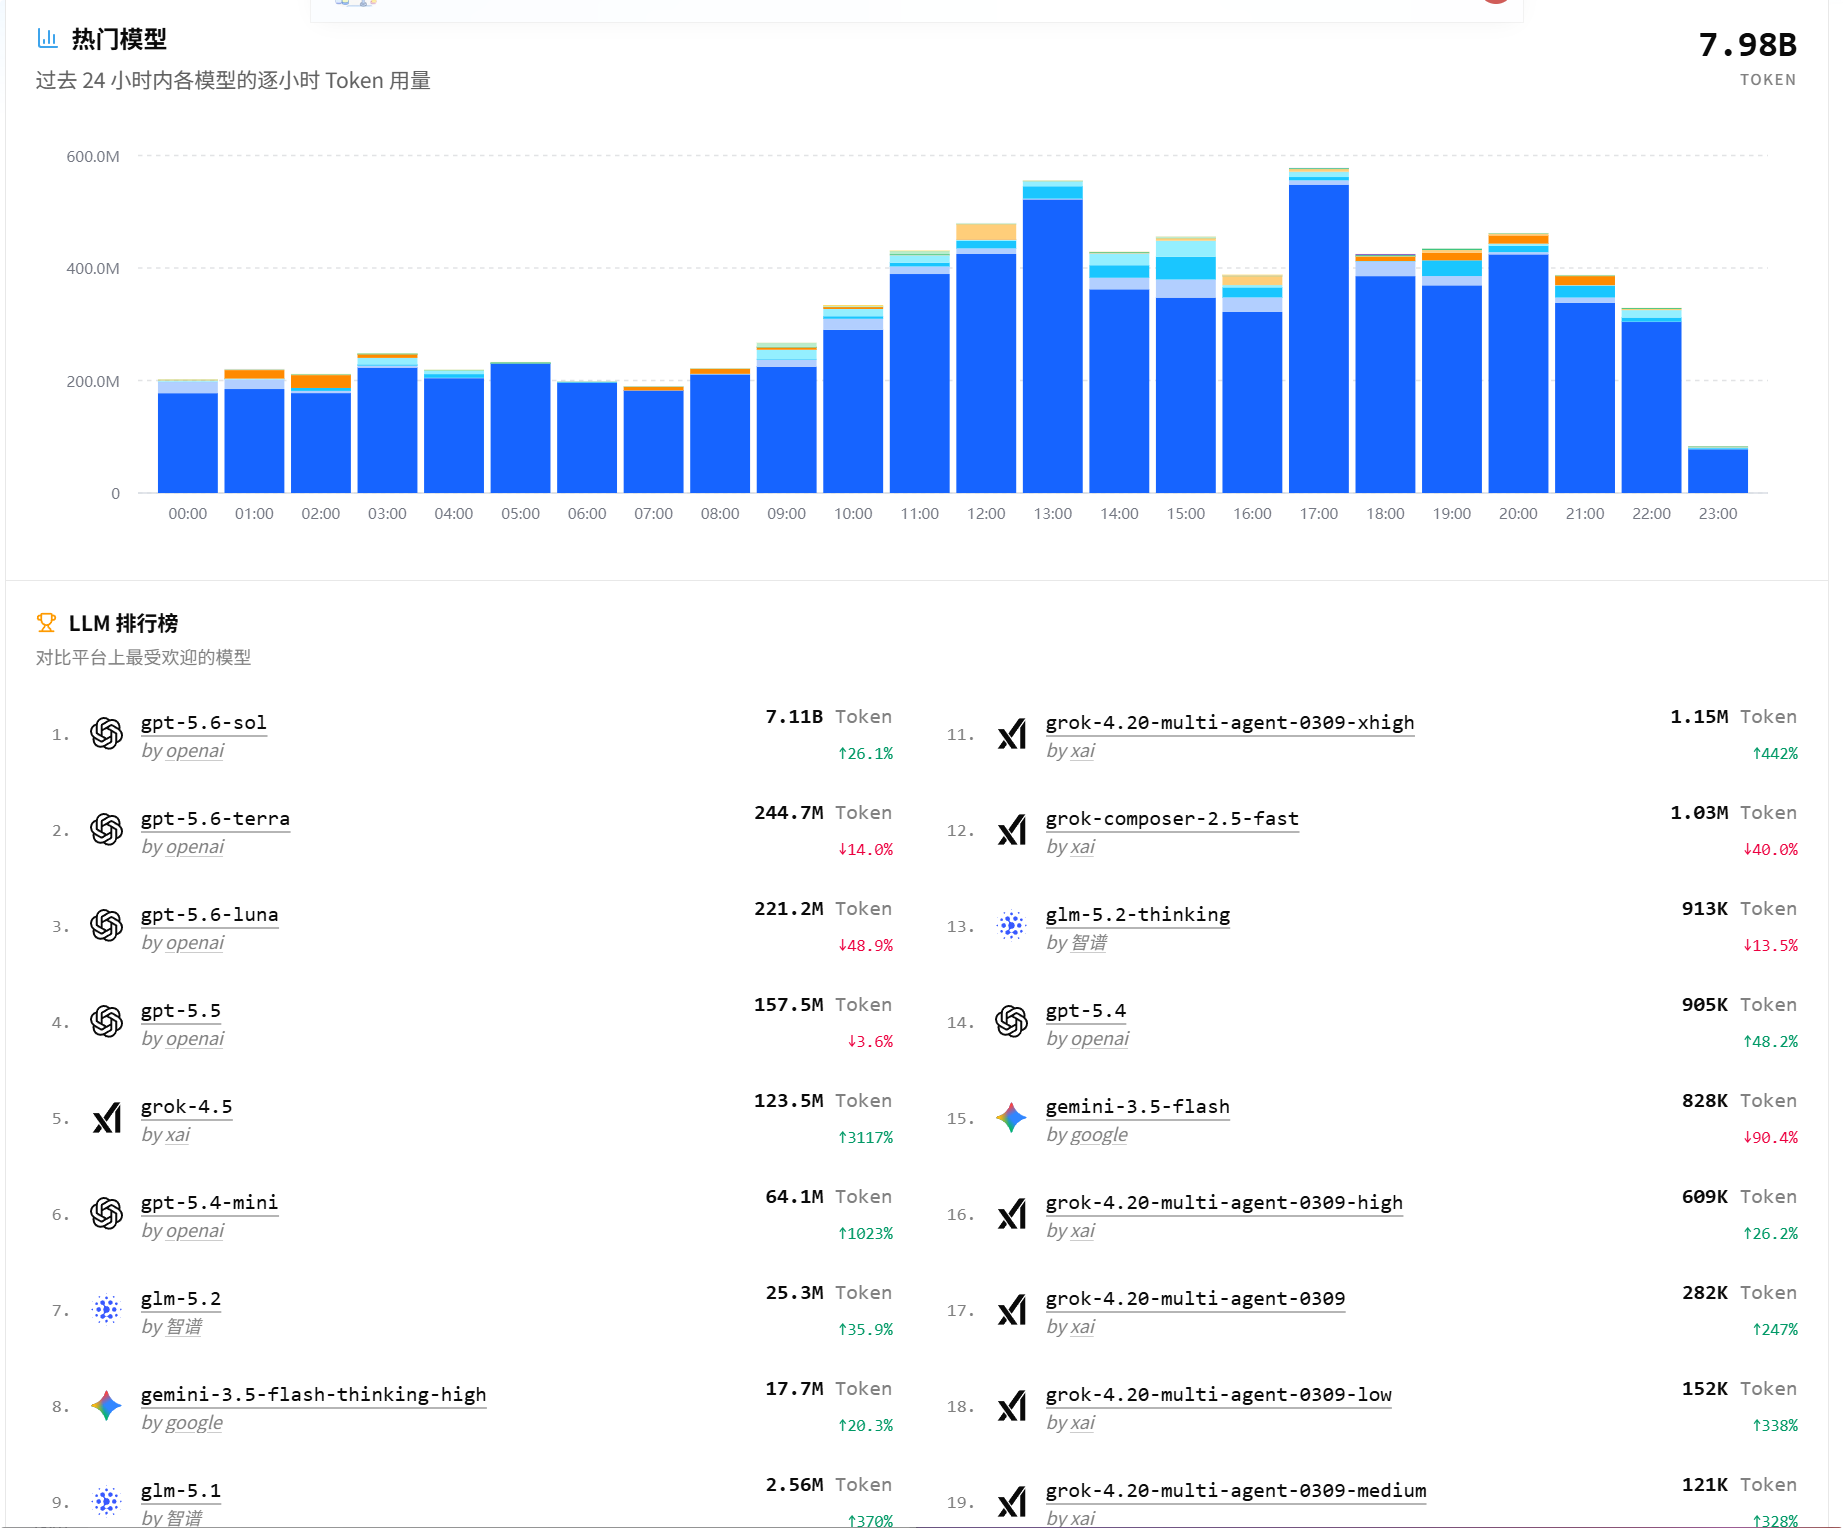Click the OpenAI logo for gpt-5.5

[x=107, y=1022]
